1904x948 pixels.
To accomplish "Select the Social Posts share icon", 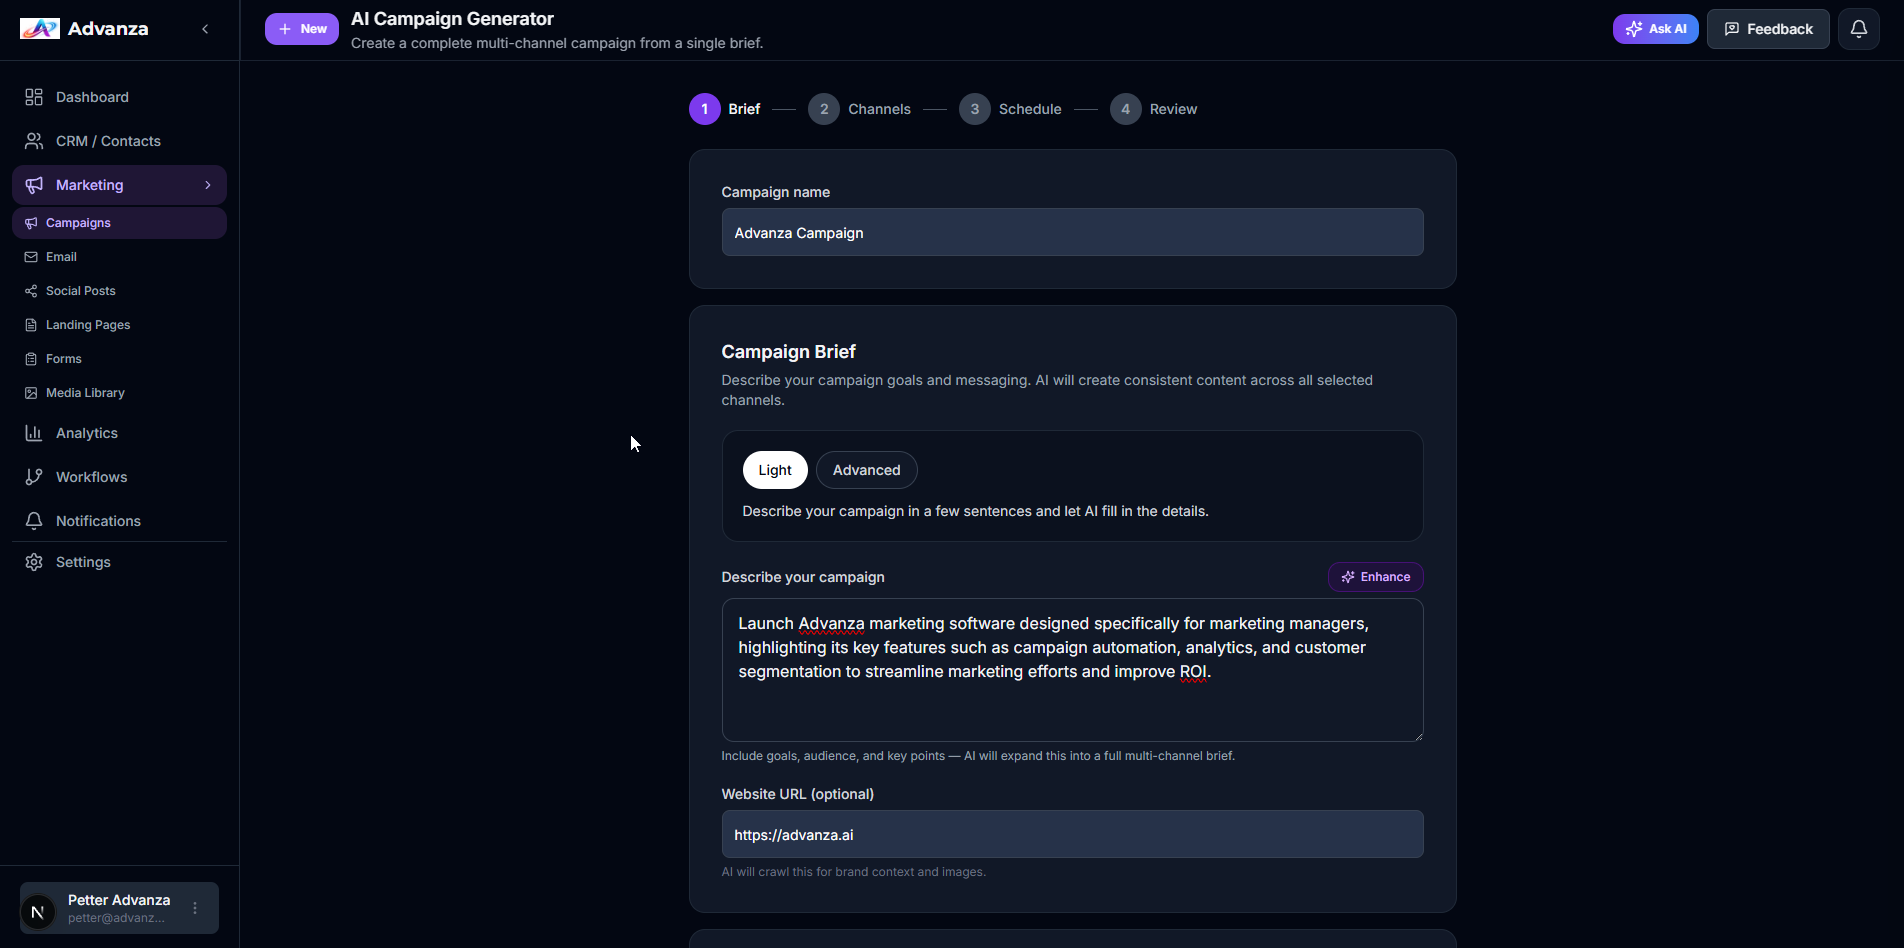I will 33,291.
